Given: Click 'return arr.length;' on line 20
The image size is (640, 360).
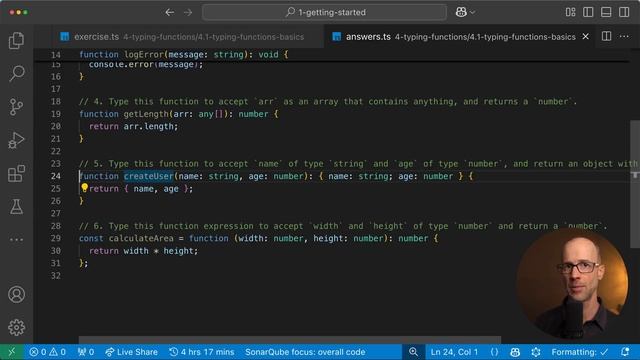Looking at the screenshot, I should (133, 127).
